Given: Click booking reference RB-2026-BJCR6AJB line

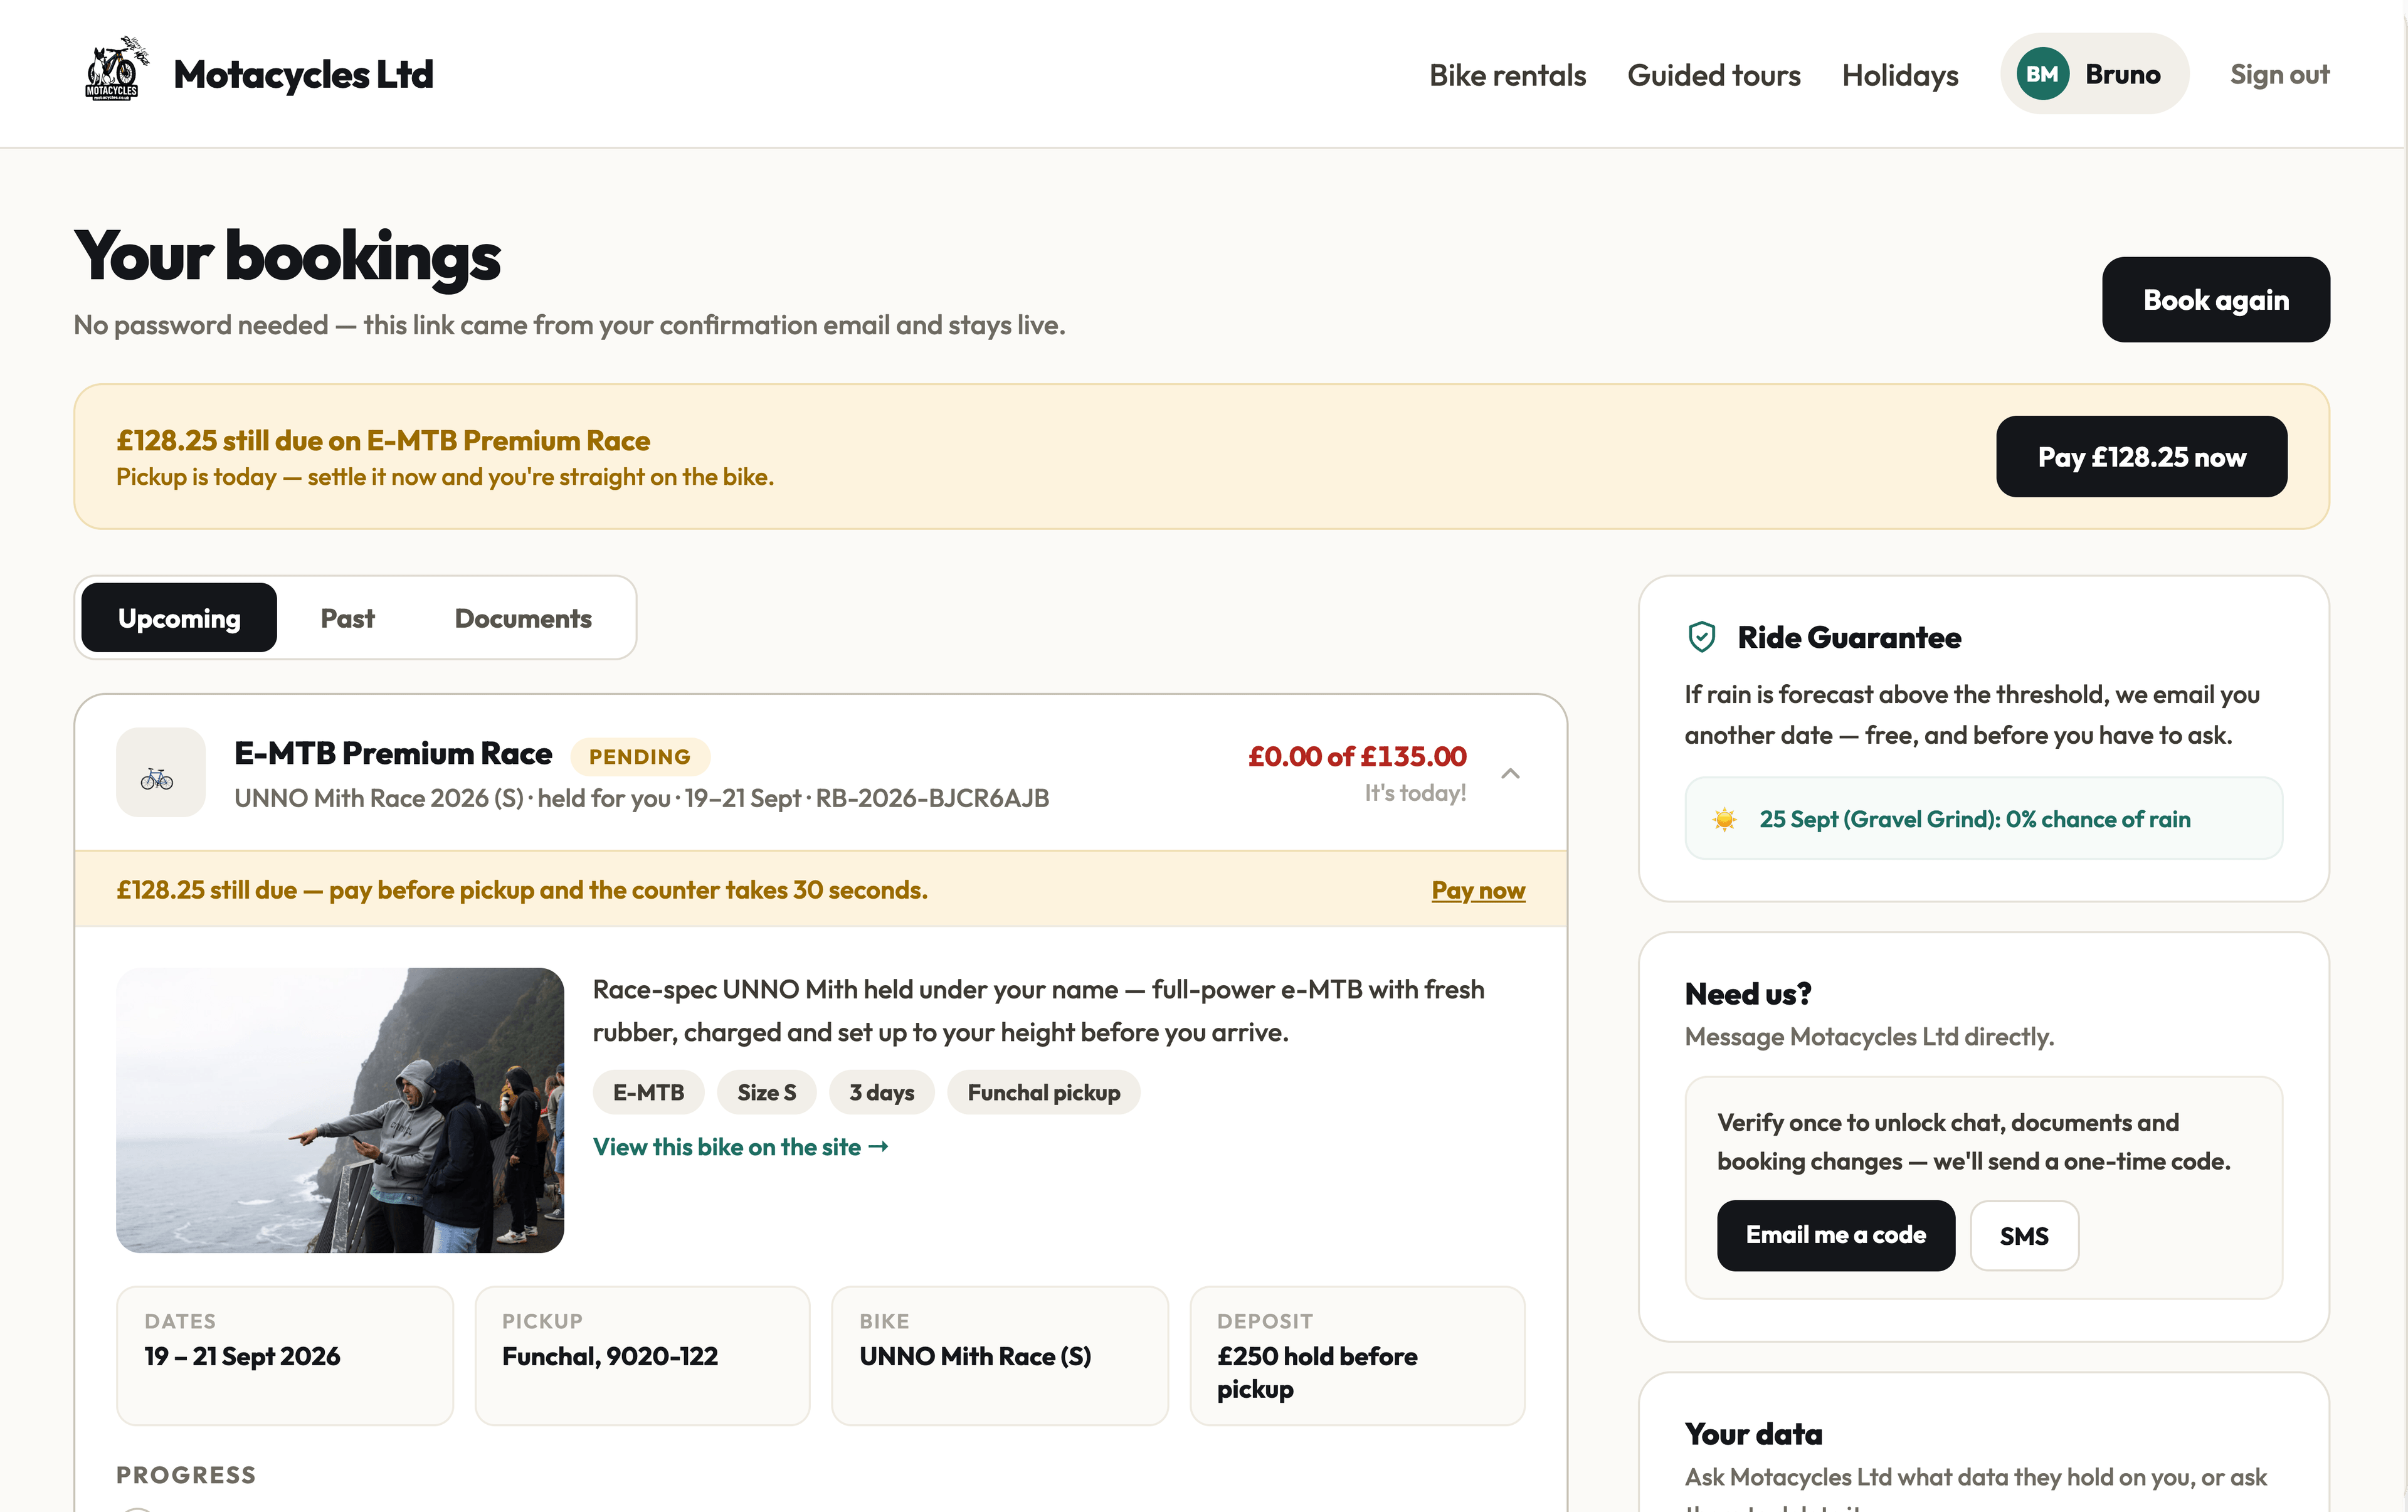Looking at the screenshot, I should tap(641, 798).
